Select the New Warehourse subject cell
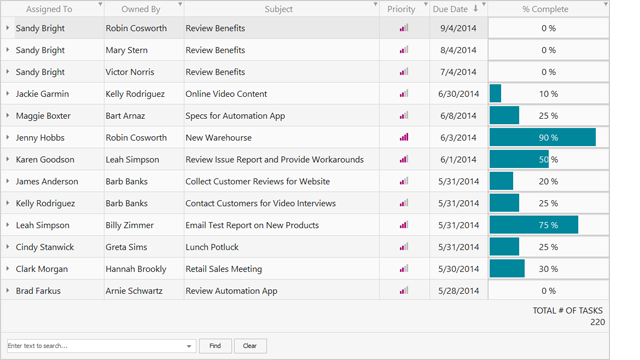 tap(282, 137)
